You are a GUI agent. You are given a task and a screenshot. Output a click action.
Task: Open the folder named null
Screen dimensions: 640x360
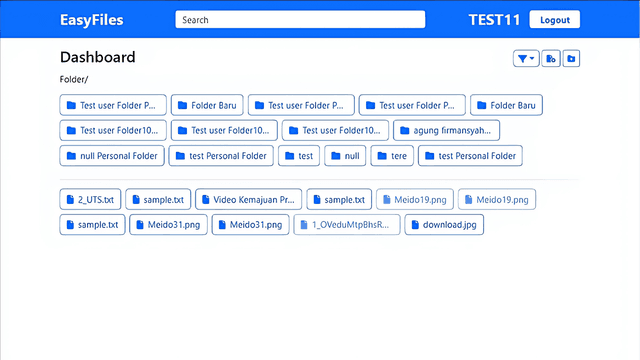(x=345, y=156)
